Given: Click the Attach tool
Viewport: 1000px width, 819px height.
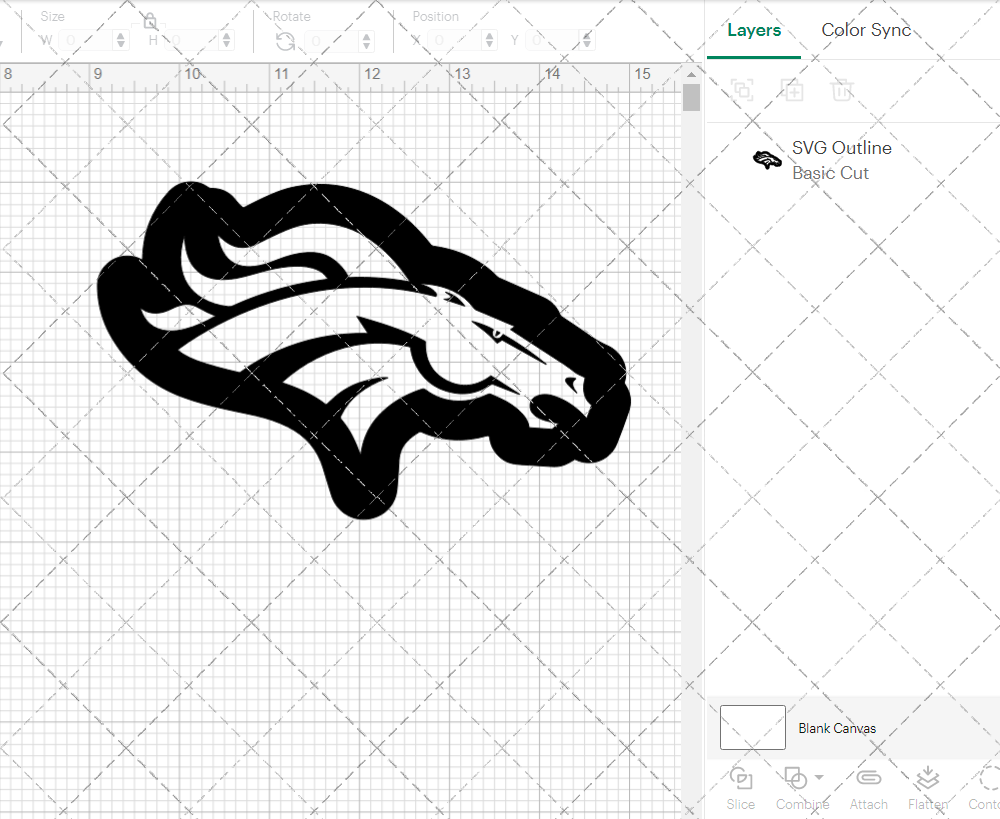Looking at the screenshot, I should pos(868,788).
